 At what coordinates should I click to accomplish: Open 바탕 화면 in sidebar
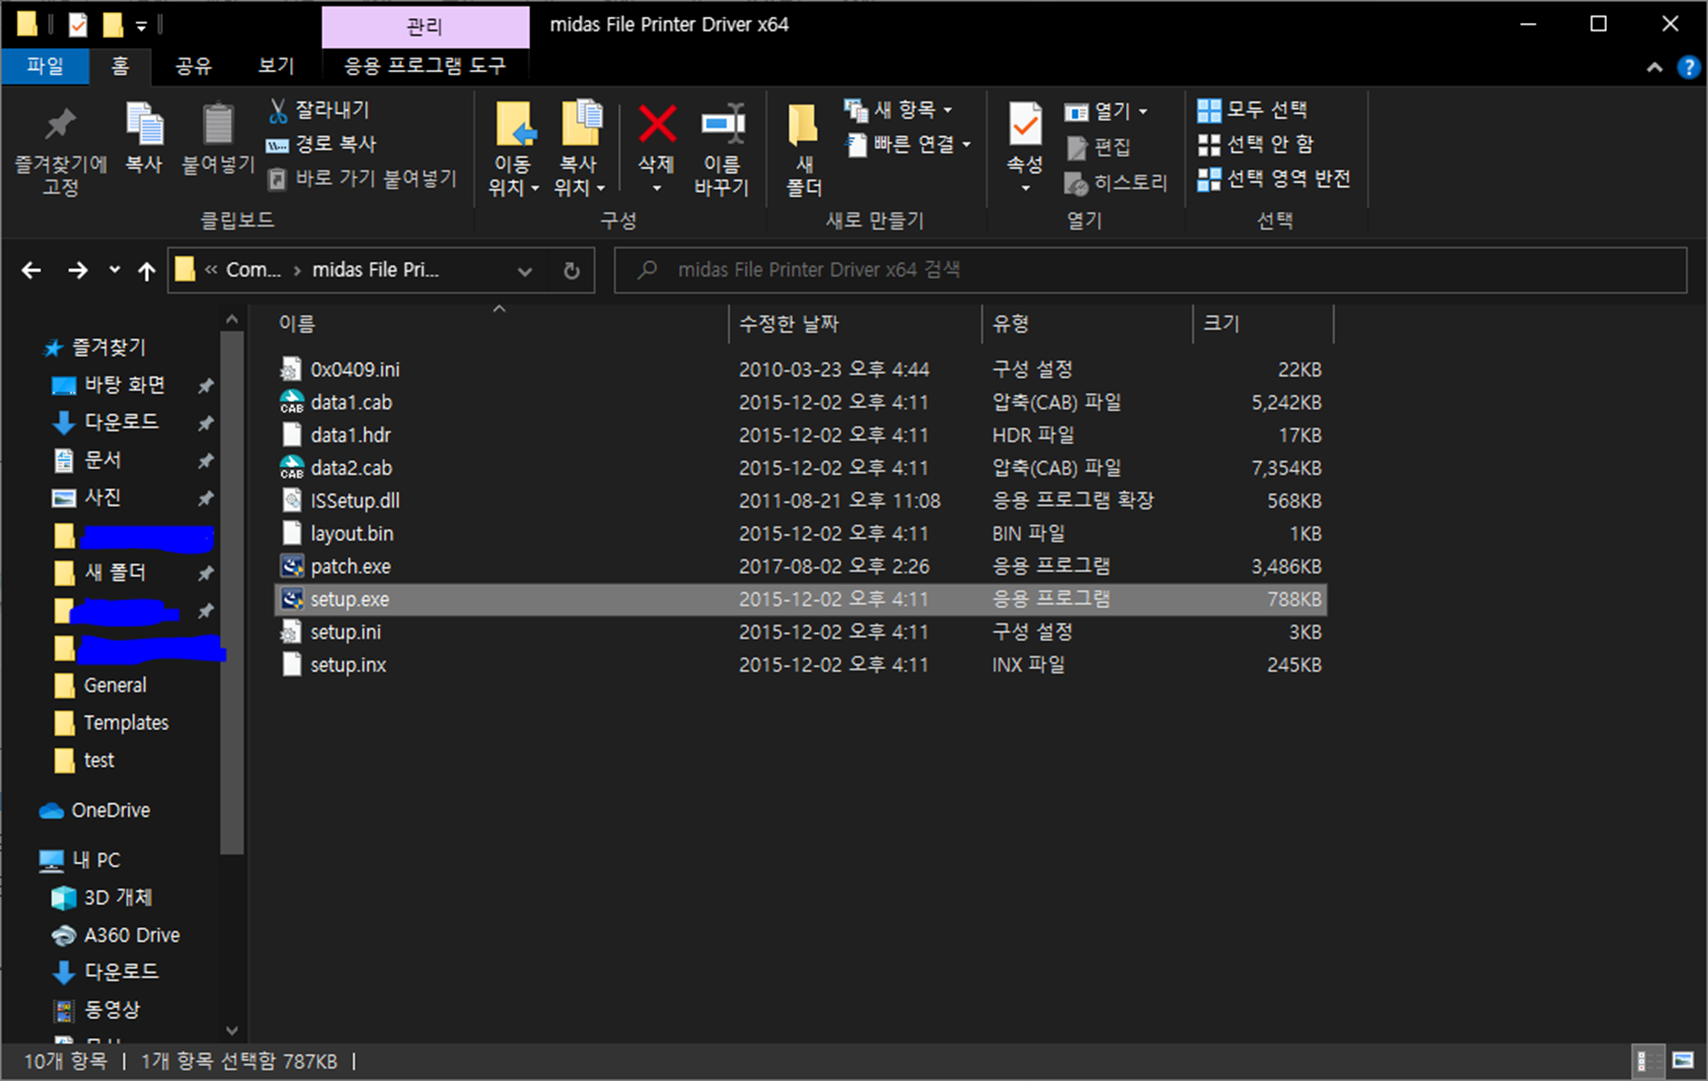(124, 385)
